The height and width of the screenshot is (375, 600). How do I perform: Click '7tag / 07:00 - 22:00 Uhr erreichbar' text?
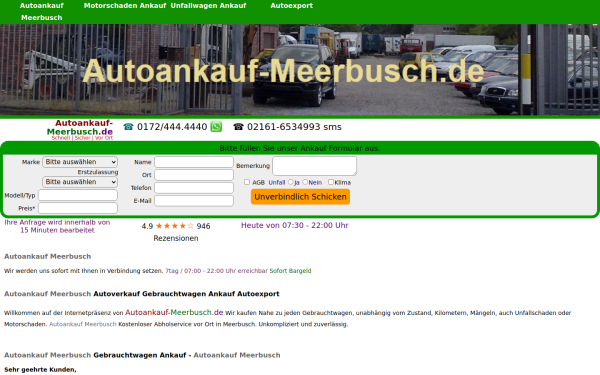point(216,271)
